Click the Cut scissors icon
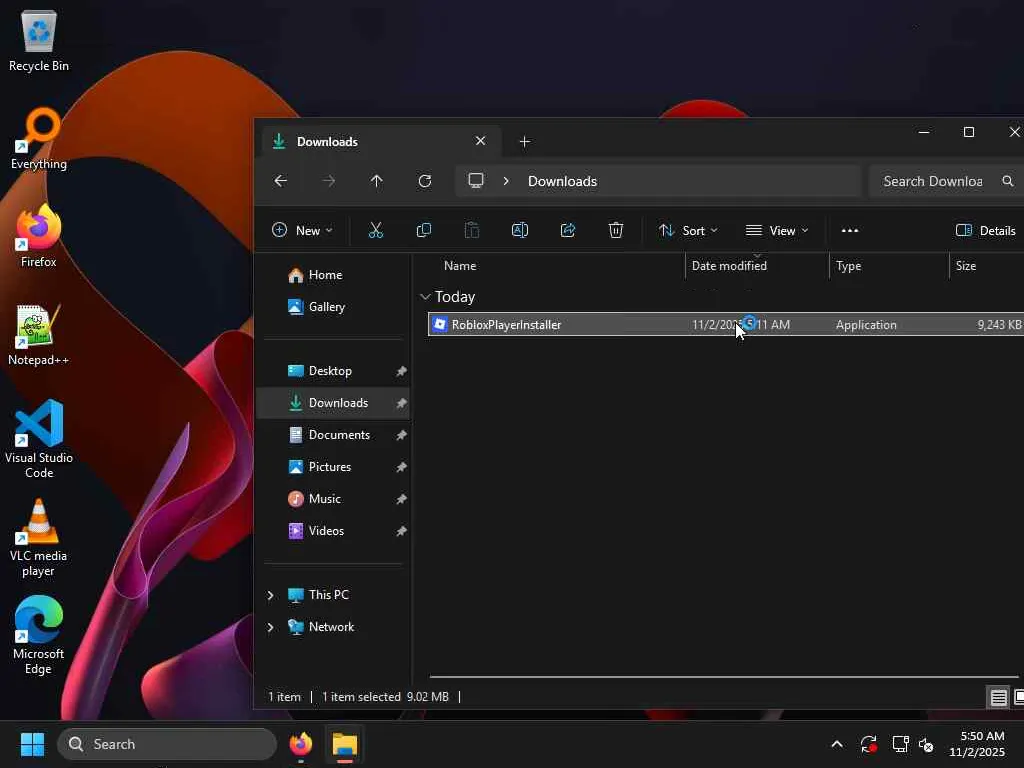Viewport: 1024px width, 768px height. coord(376,230)
